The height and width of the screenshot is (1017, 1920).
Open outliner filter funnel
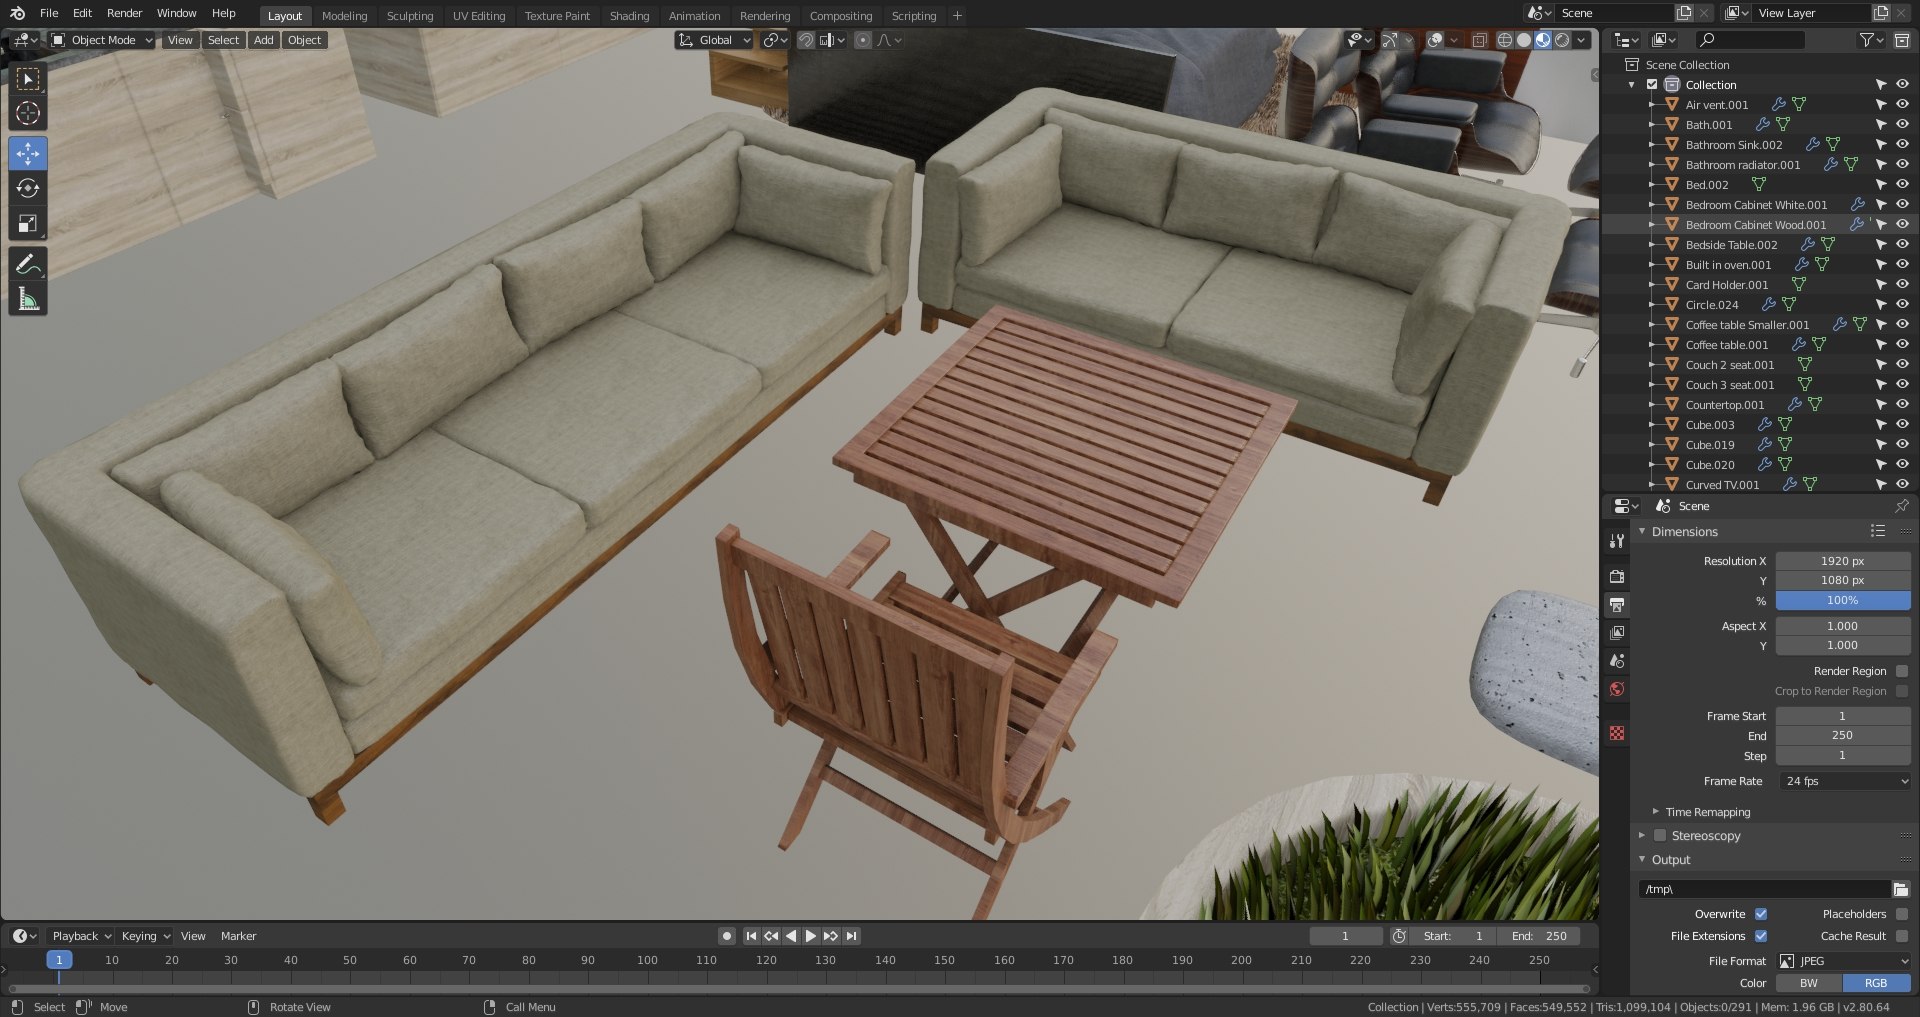click(x=1870, y=40)
